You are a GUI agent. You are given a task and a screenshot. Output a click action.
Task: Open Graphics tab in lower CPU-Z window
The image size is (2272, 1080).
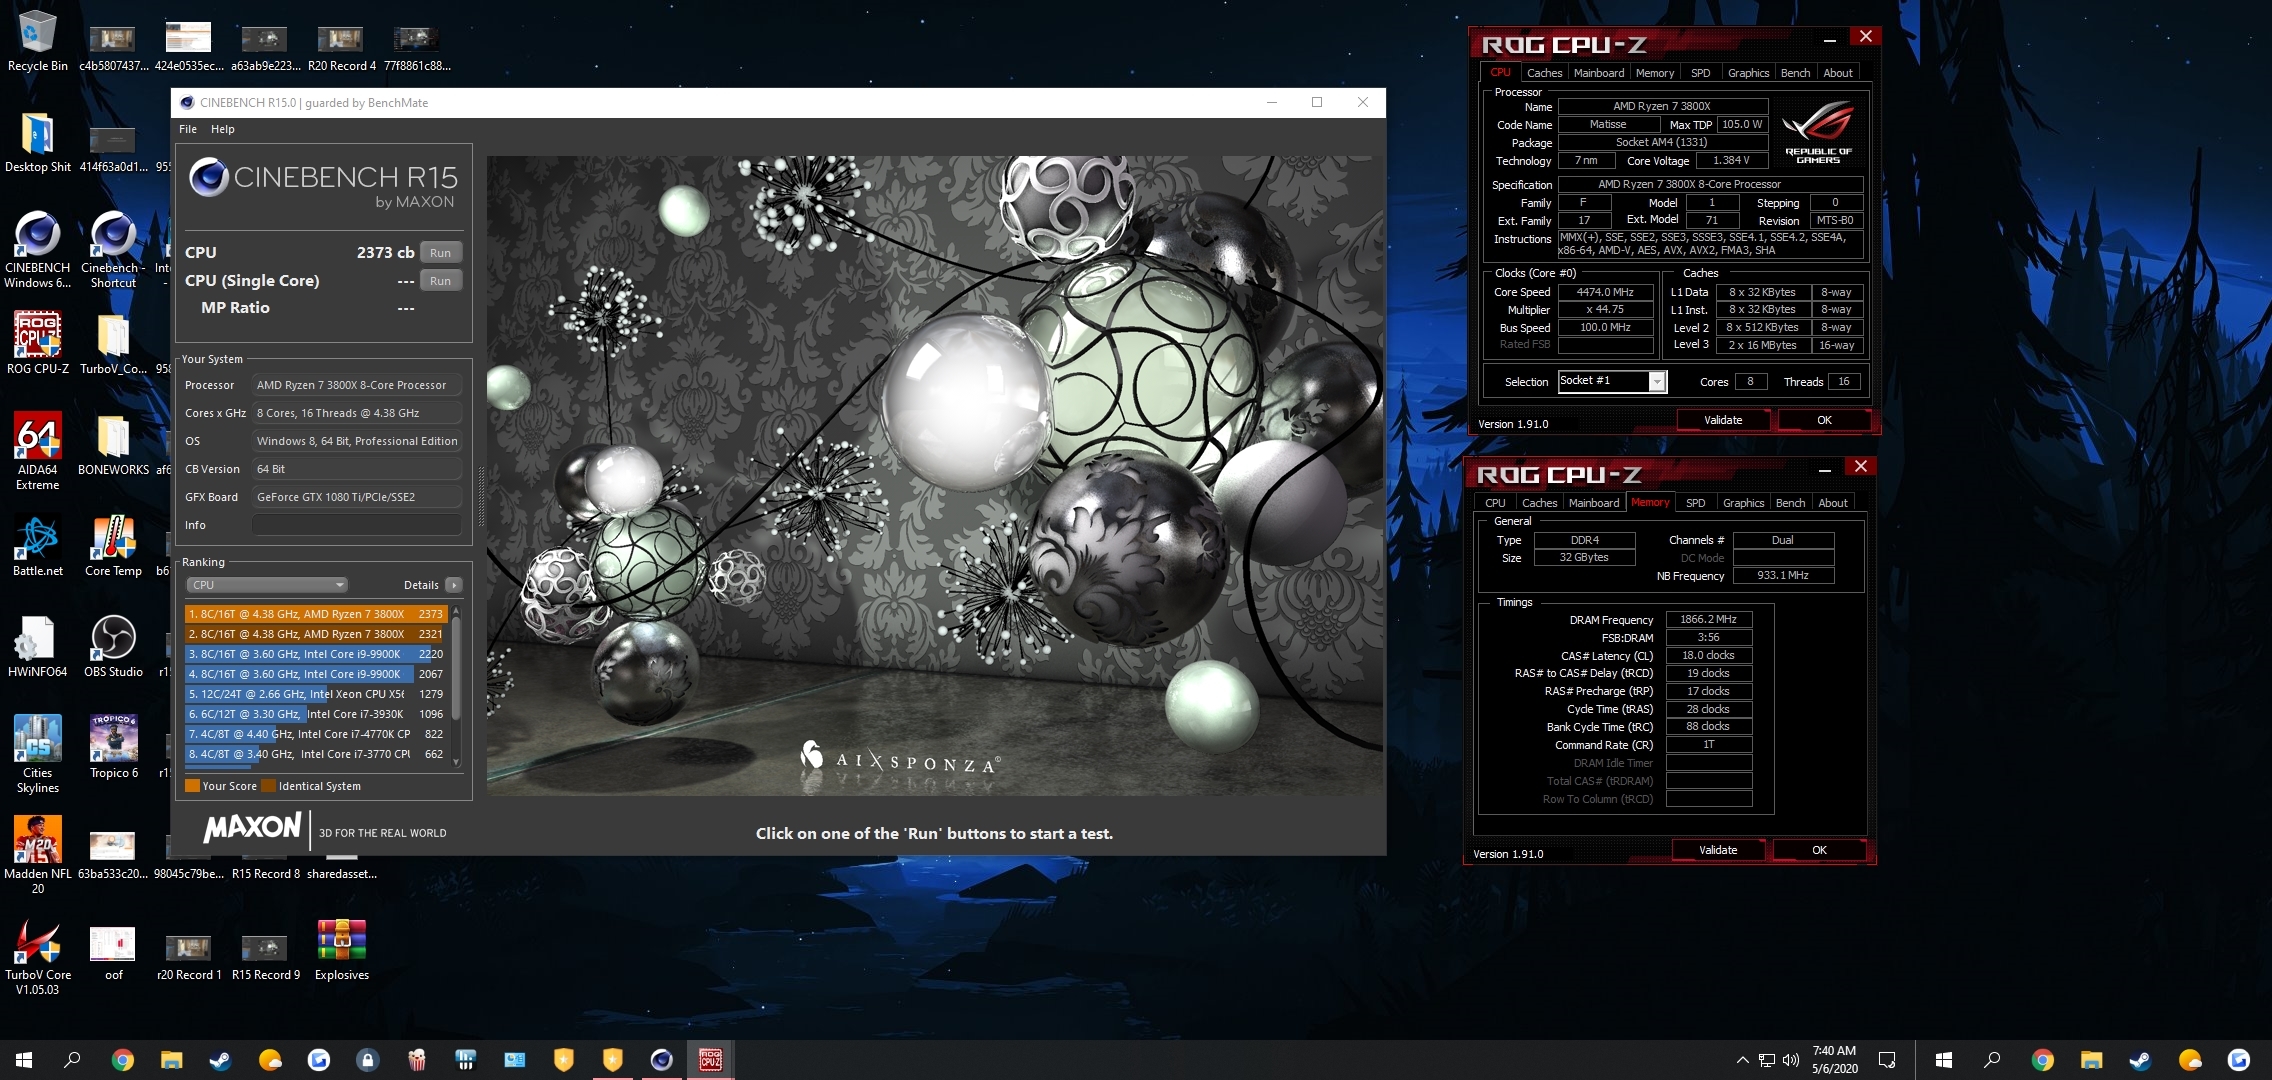(x=1743, y=503)
